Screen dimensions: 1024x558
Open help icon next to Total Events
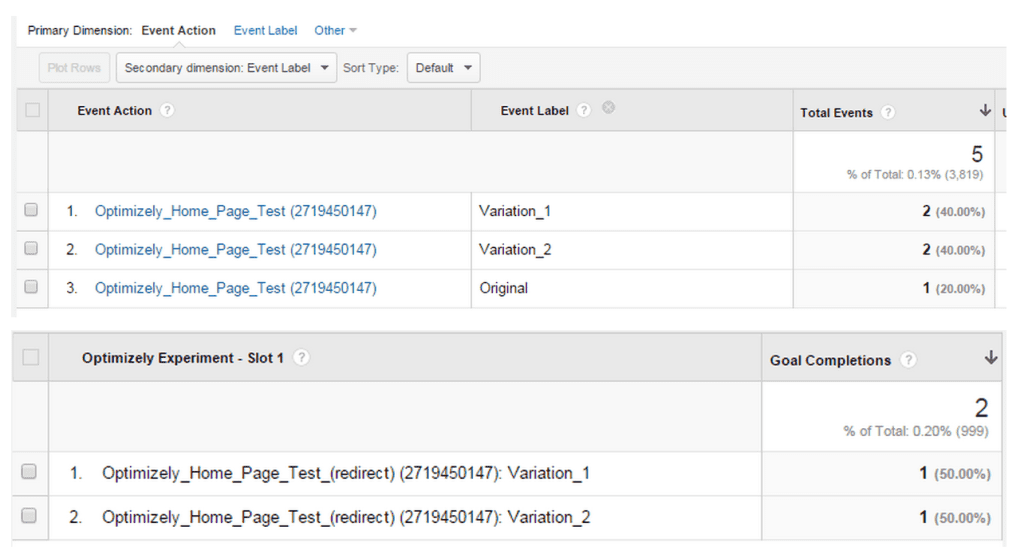pos(888,112)
